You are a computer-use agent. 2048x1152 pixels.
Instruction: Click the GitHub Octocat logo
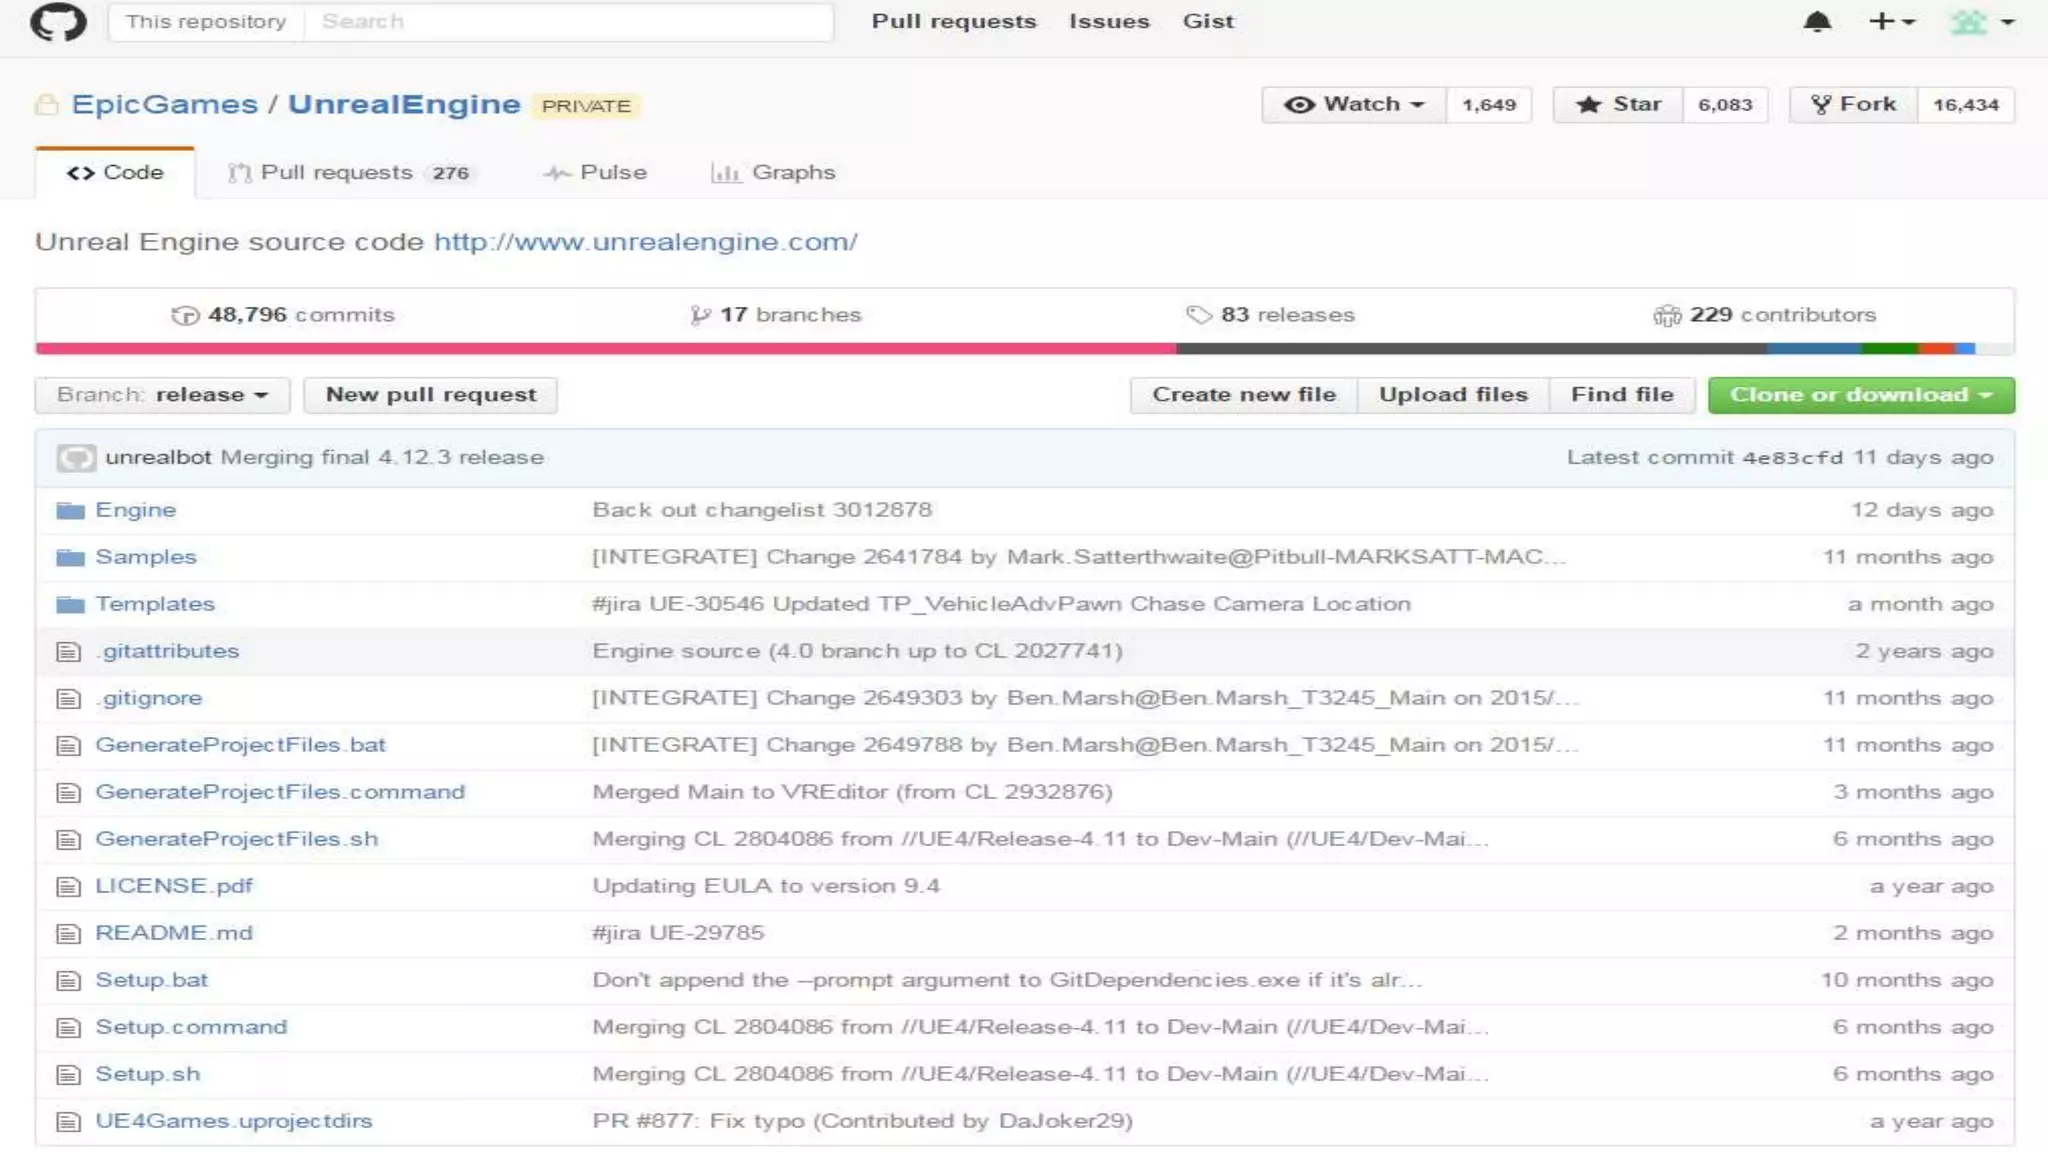(x=58, y=22)
